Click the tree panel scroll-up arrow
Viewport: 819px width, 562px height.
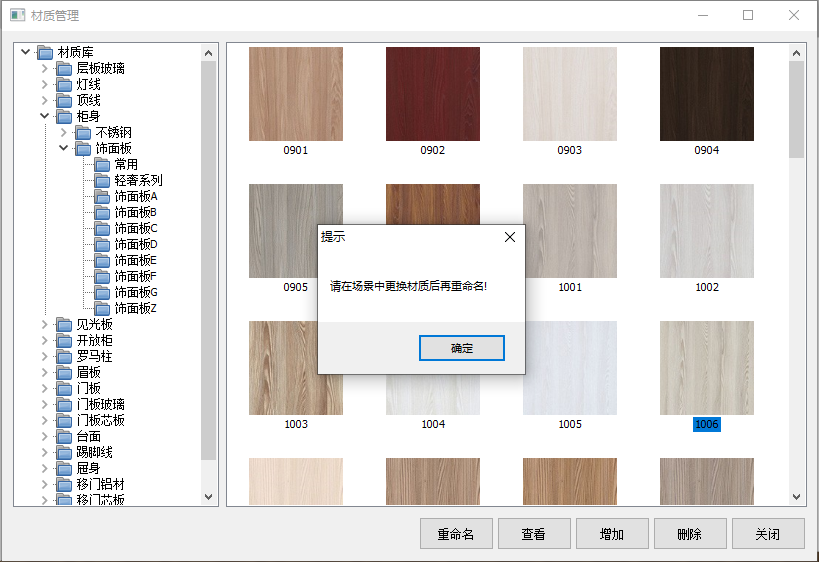coord(208,53)
